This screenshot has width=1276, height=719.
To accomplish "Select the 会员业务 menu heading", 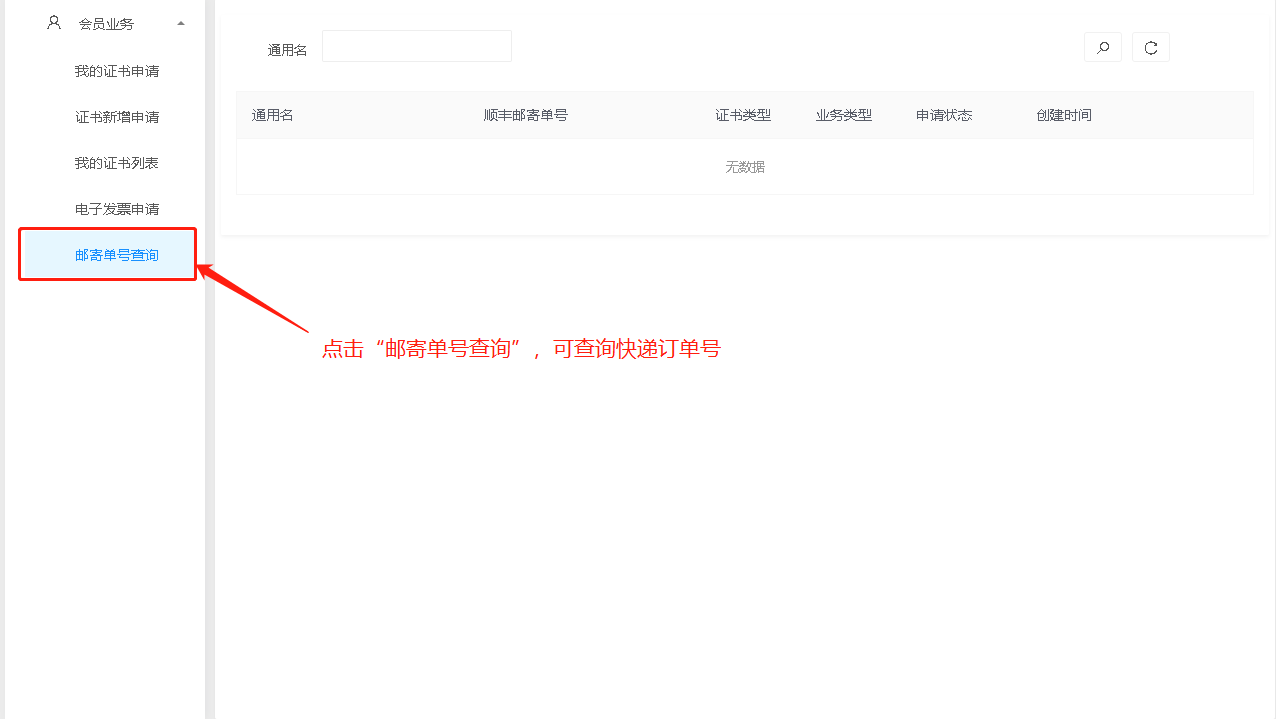I will (x=106, y=23).
